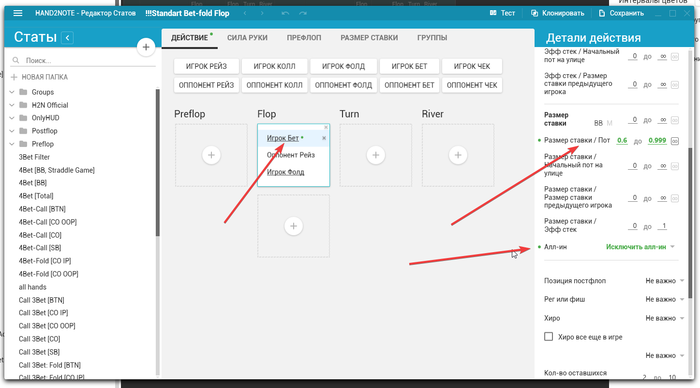
Task: Edit the 0.999 maximum bet/pot value
Action: point(657,140)
